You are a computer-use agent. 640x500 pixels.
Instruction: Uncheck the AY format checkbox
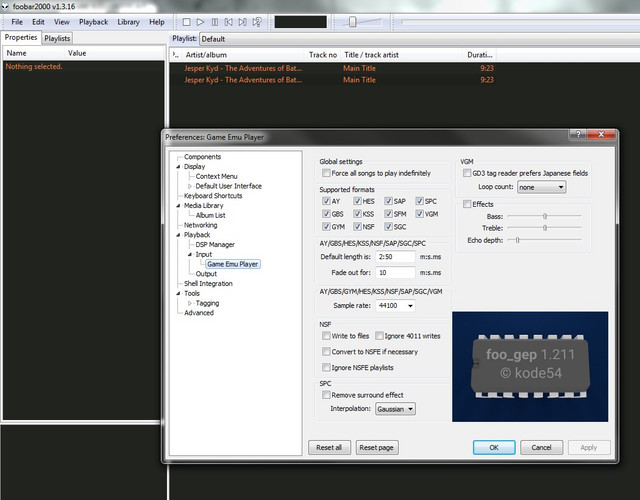[326, 201]
